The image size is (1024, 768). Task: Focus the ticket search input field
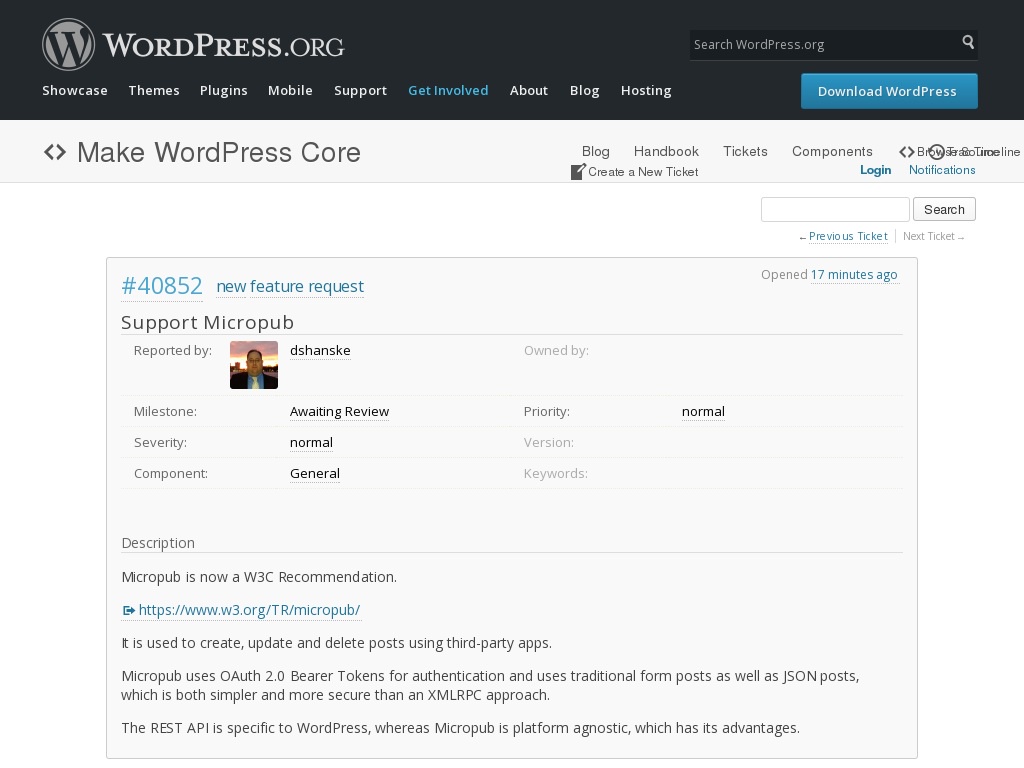pyautogui.click(x=835, y=210)
